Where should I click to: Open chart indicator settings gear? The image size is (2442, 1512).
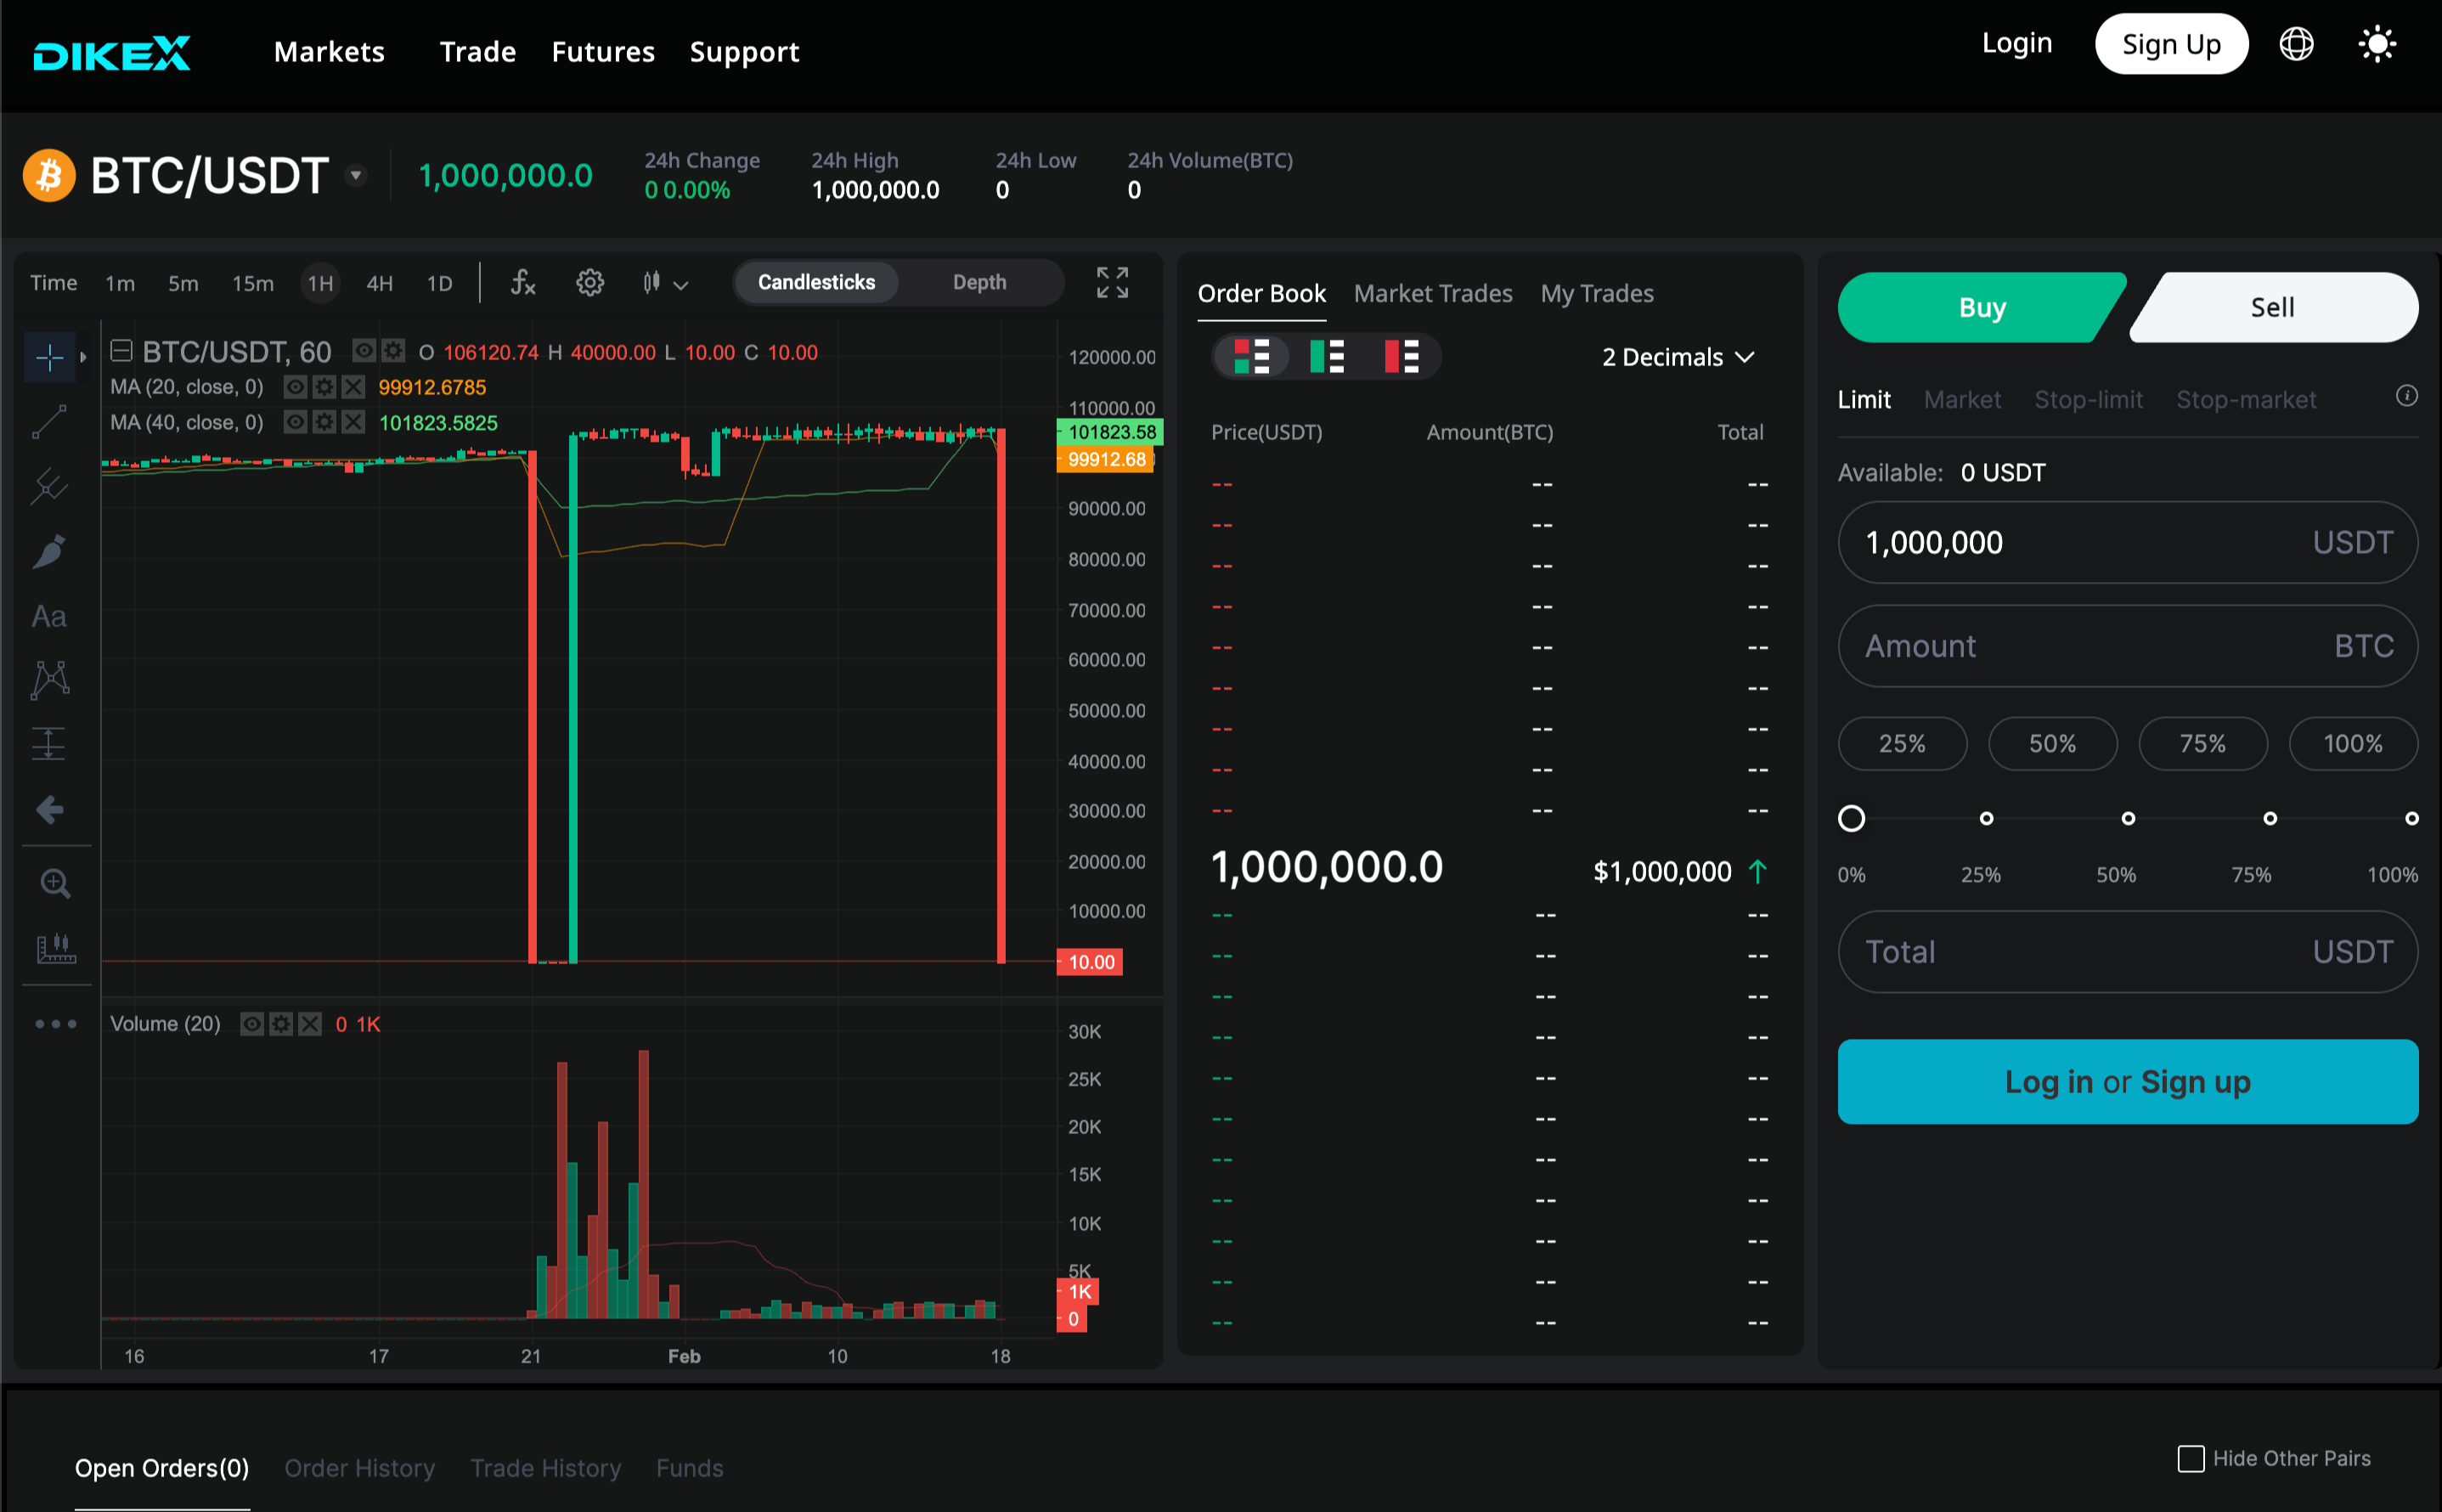click(x=590, y=283)
